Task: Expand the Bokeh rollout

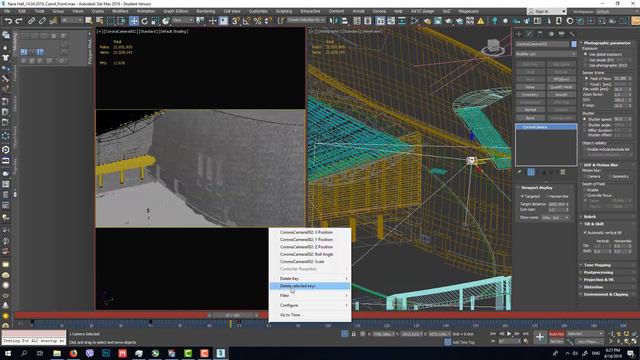Action: 607,216
